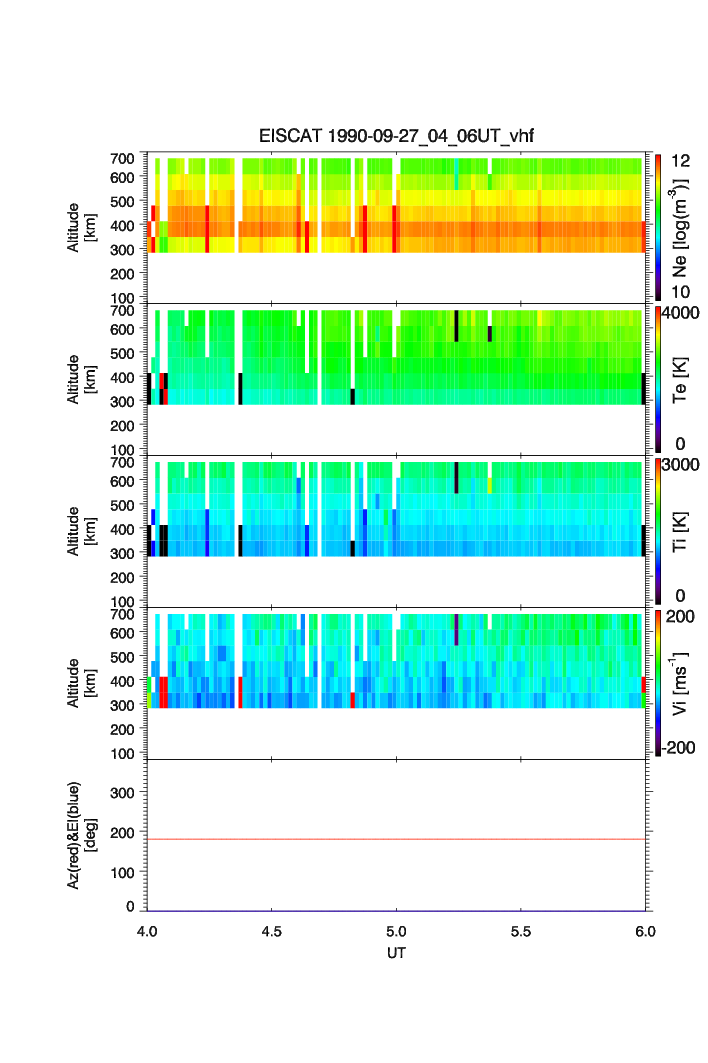Click the 600 altitude tick in Ti panel
The width and height of the screenshot is (708, 1063).
point(122,481)
